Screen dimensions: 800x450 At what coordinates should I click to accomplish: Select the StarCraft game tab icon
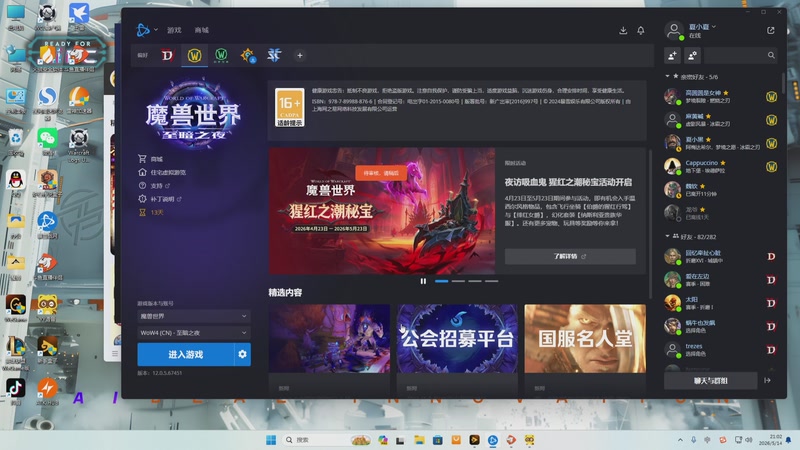coord(274,55)
